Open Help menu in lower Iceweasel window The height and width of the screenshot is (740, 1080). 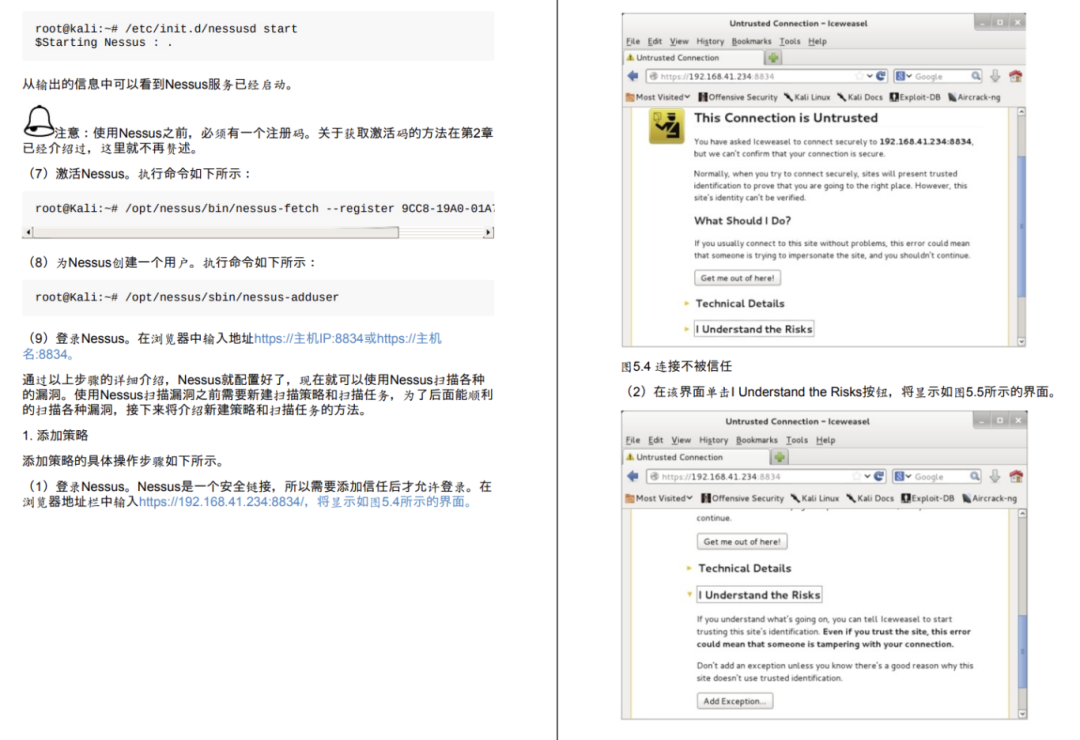pyautogui.click(x=826, y=440)
